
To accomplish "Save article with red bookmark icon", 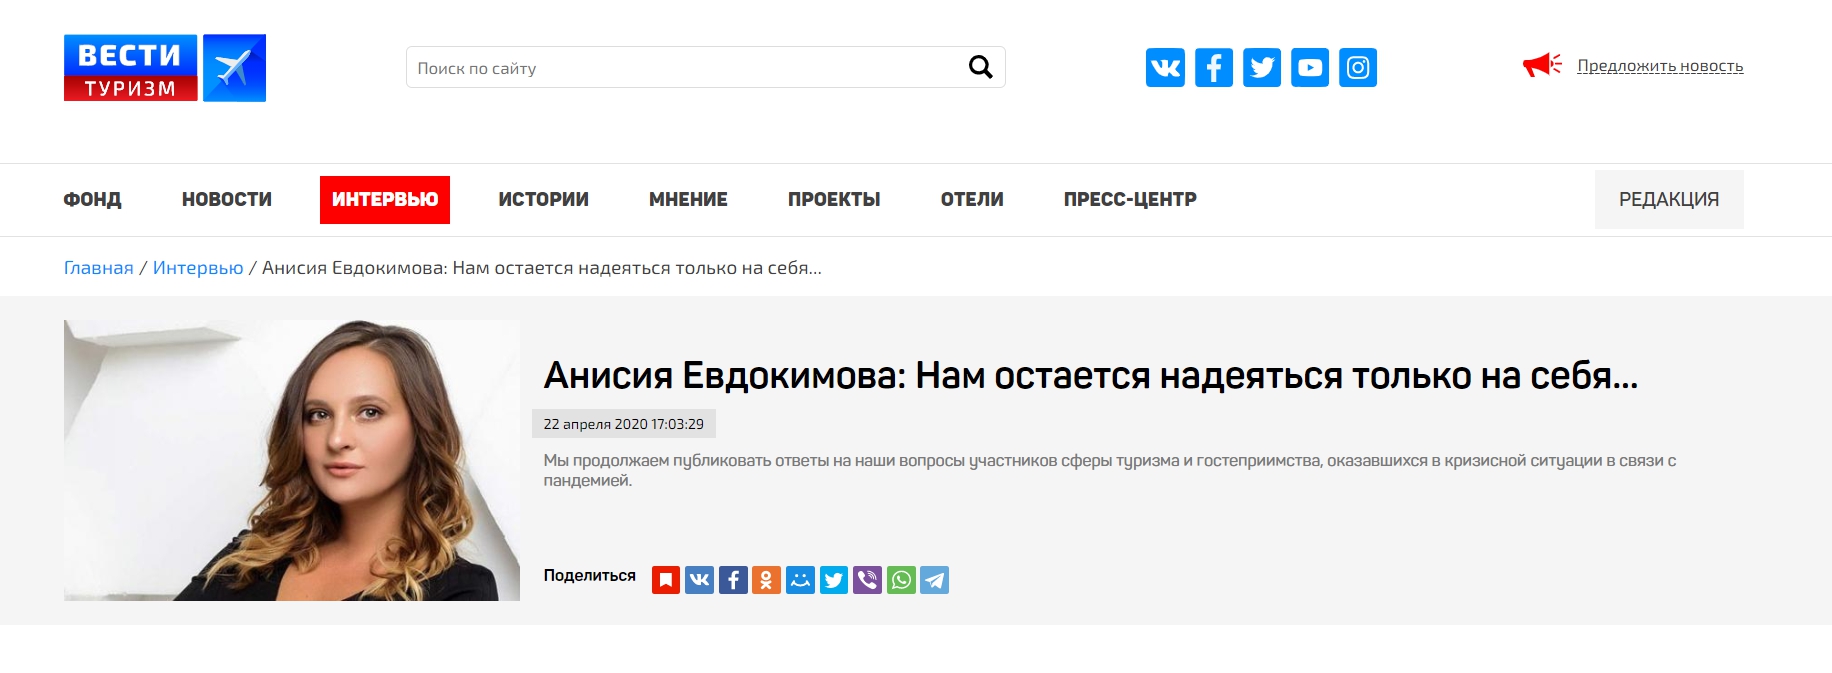I will (x=666, y=580).
